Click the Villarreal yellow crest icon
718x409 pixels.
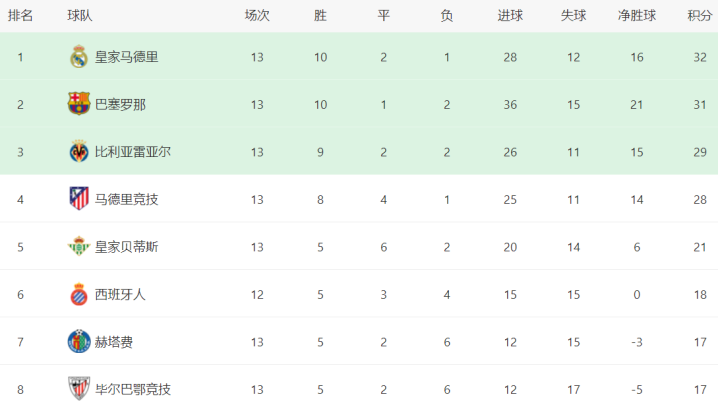[79, 152]
